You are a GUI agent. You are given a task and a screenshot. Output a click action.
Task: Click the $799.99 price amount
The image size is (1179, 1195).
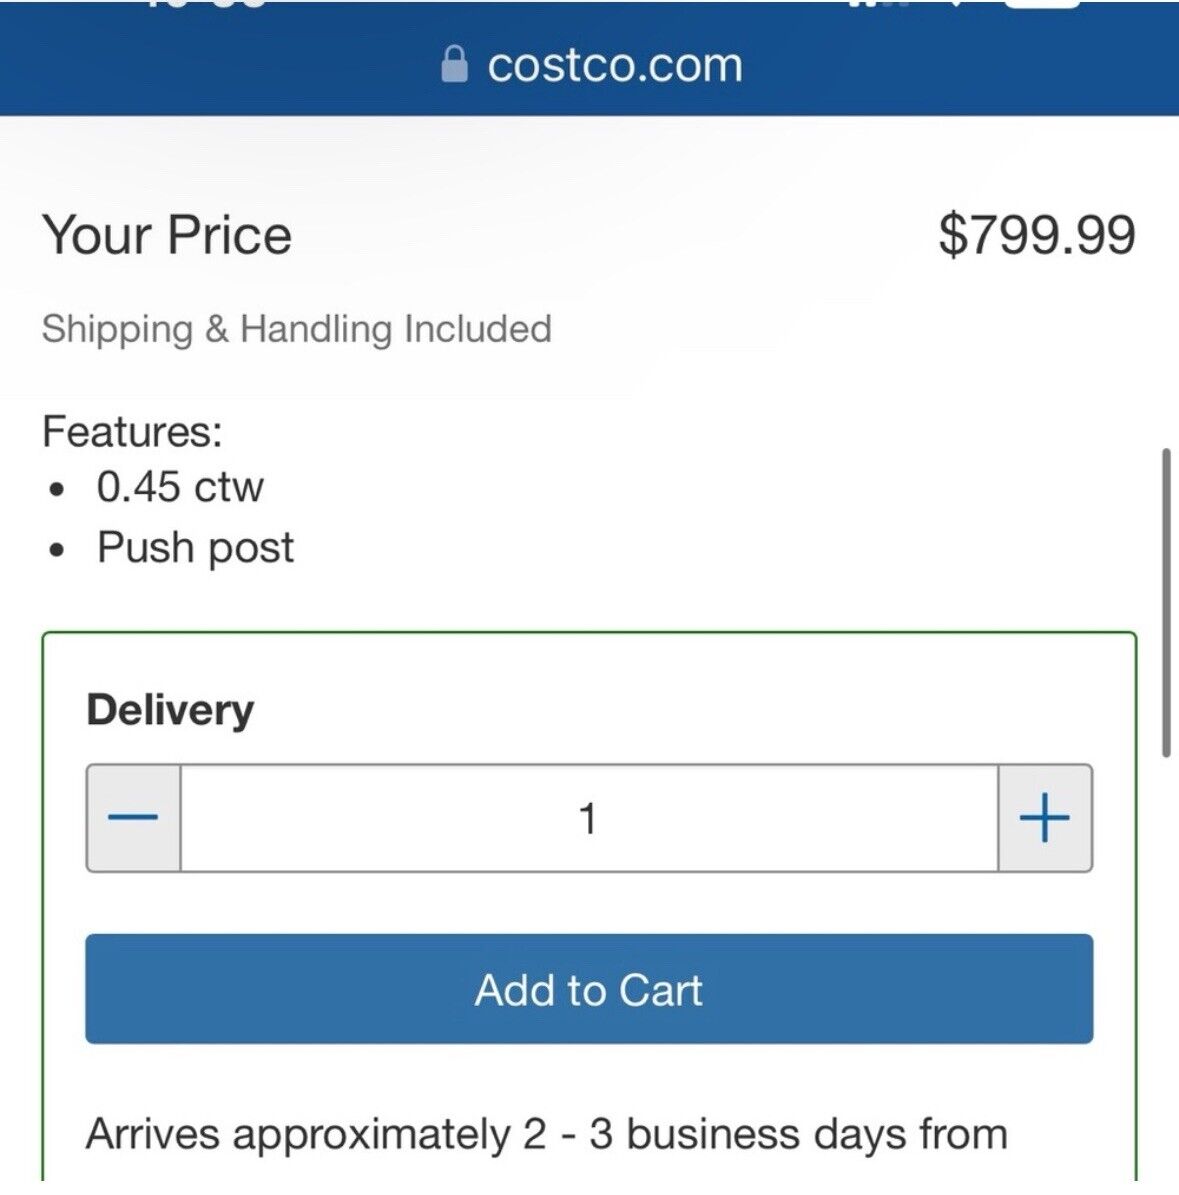coord(1036,235)
